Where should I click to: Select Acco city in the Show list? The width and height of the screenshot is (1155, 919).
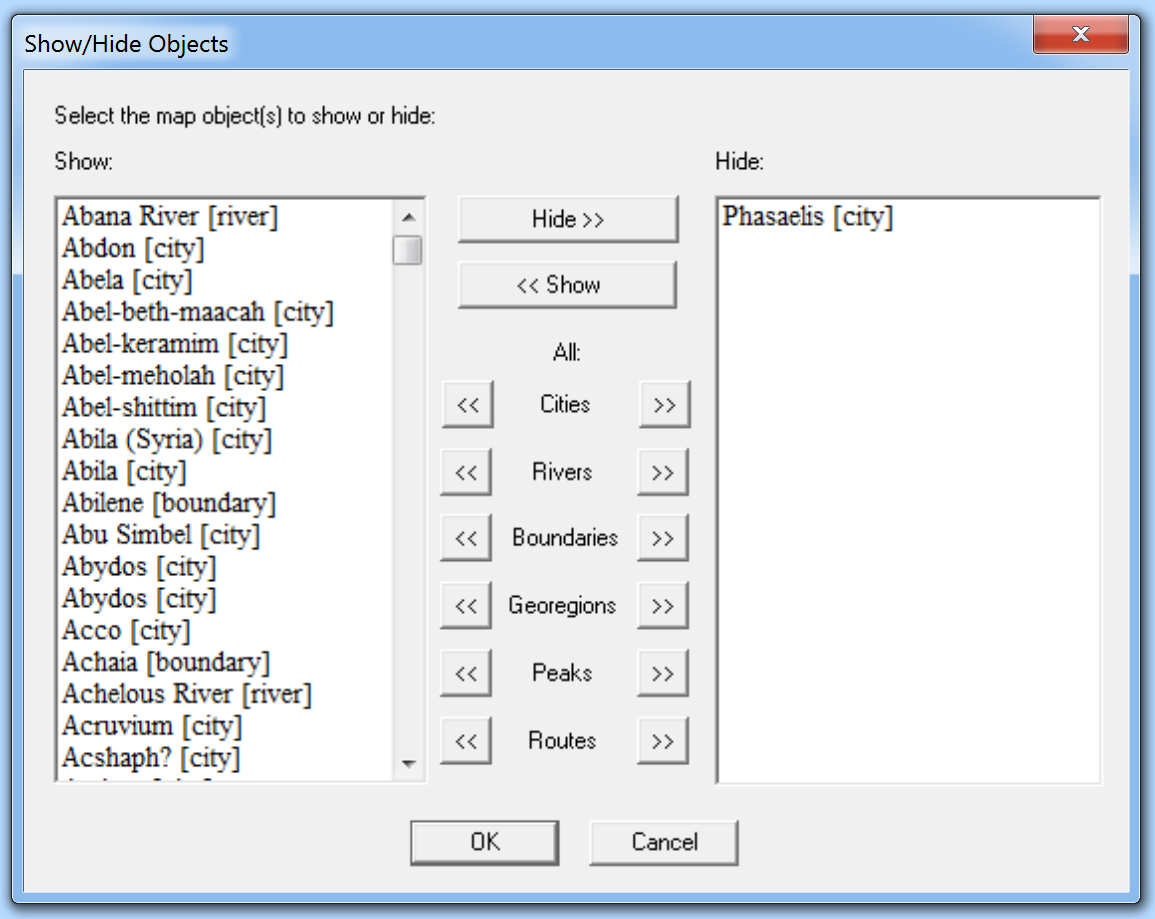(126, 630)
